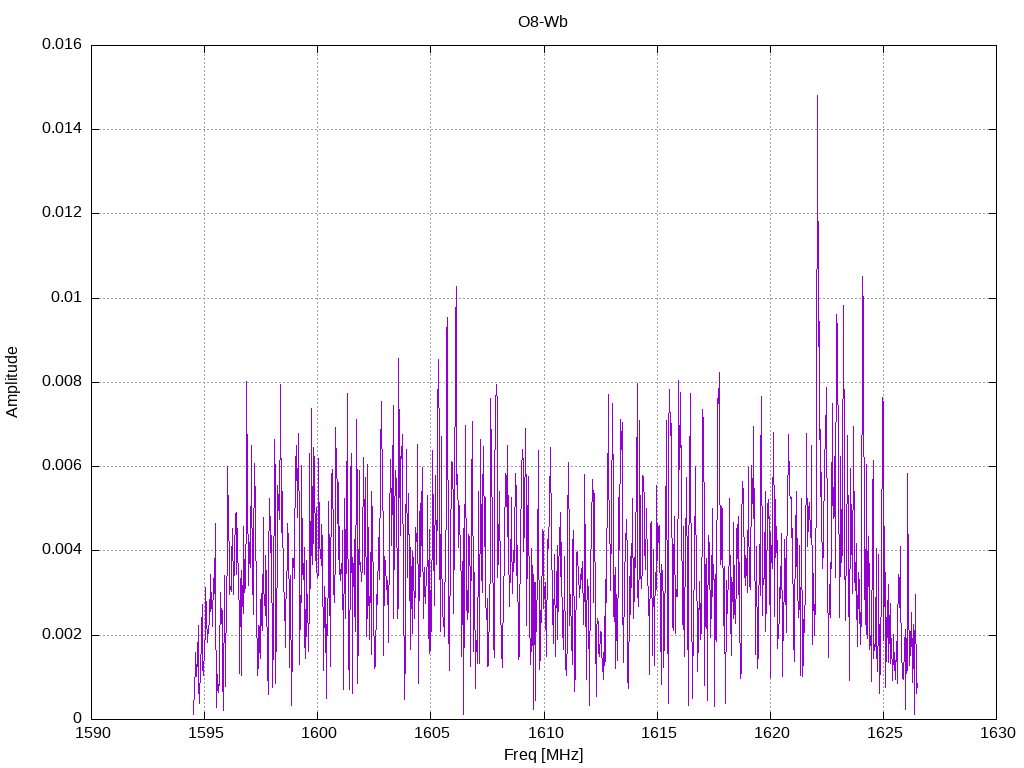Click the x-axis tick label 1610
The image size is (1024, 768).
545,733
